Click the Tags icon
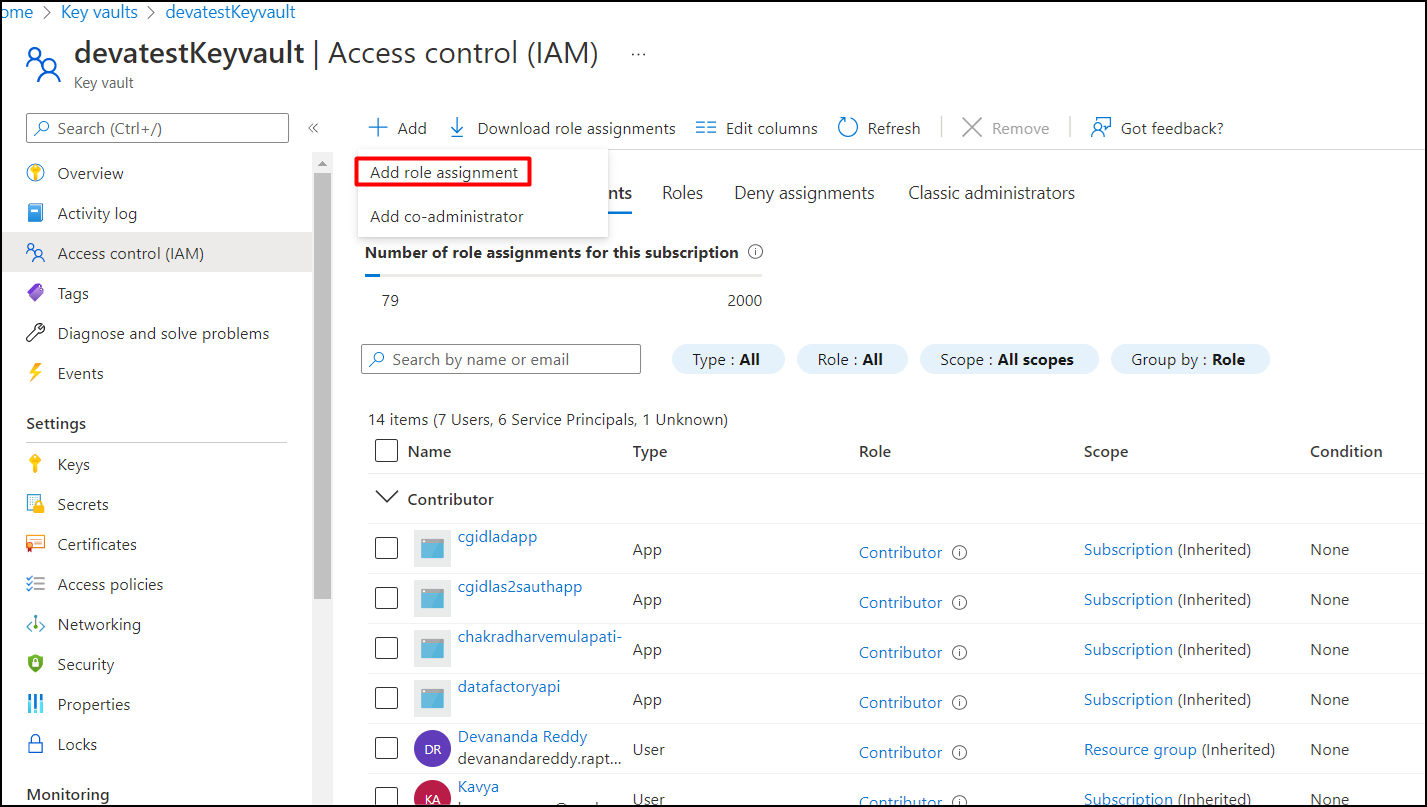 click(36, 293)
